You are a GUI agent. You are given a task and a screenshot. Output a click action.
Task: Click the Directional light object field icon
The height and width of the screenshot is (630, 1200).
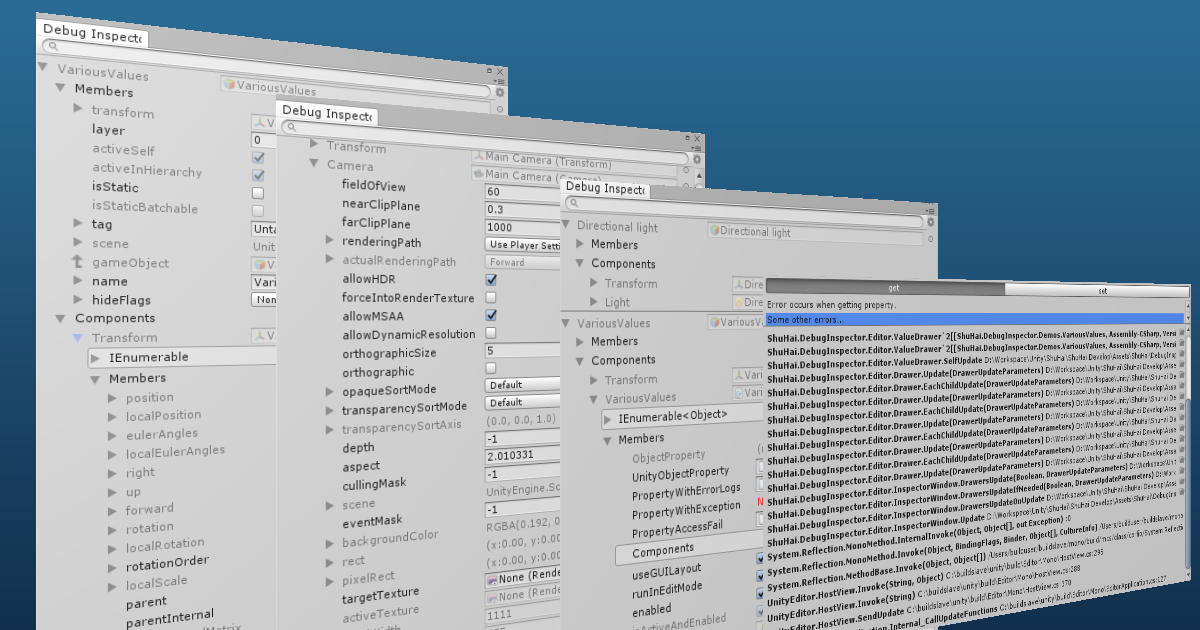point(713,230)
